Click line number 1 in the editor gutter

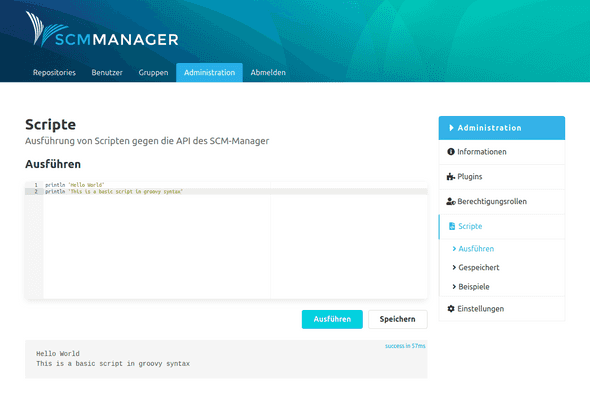[x=36, y=185]
